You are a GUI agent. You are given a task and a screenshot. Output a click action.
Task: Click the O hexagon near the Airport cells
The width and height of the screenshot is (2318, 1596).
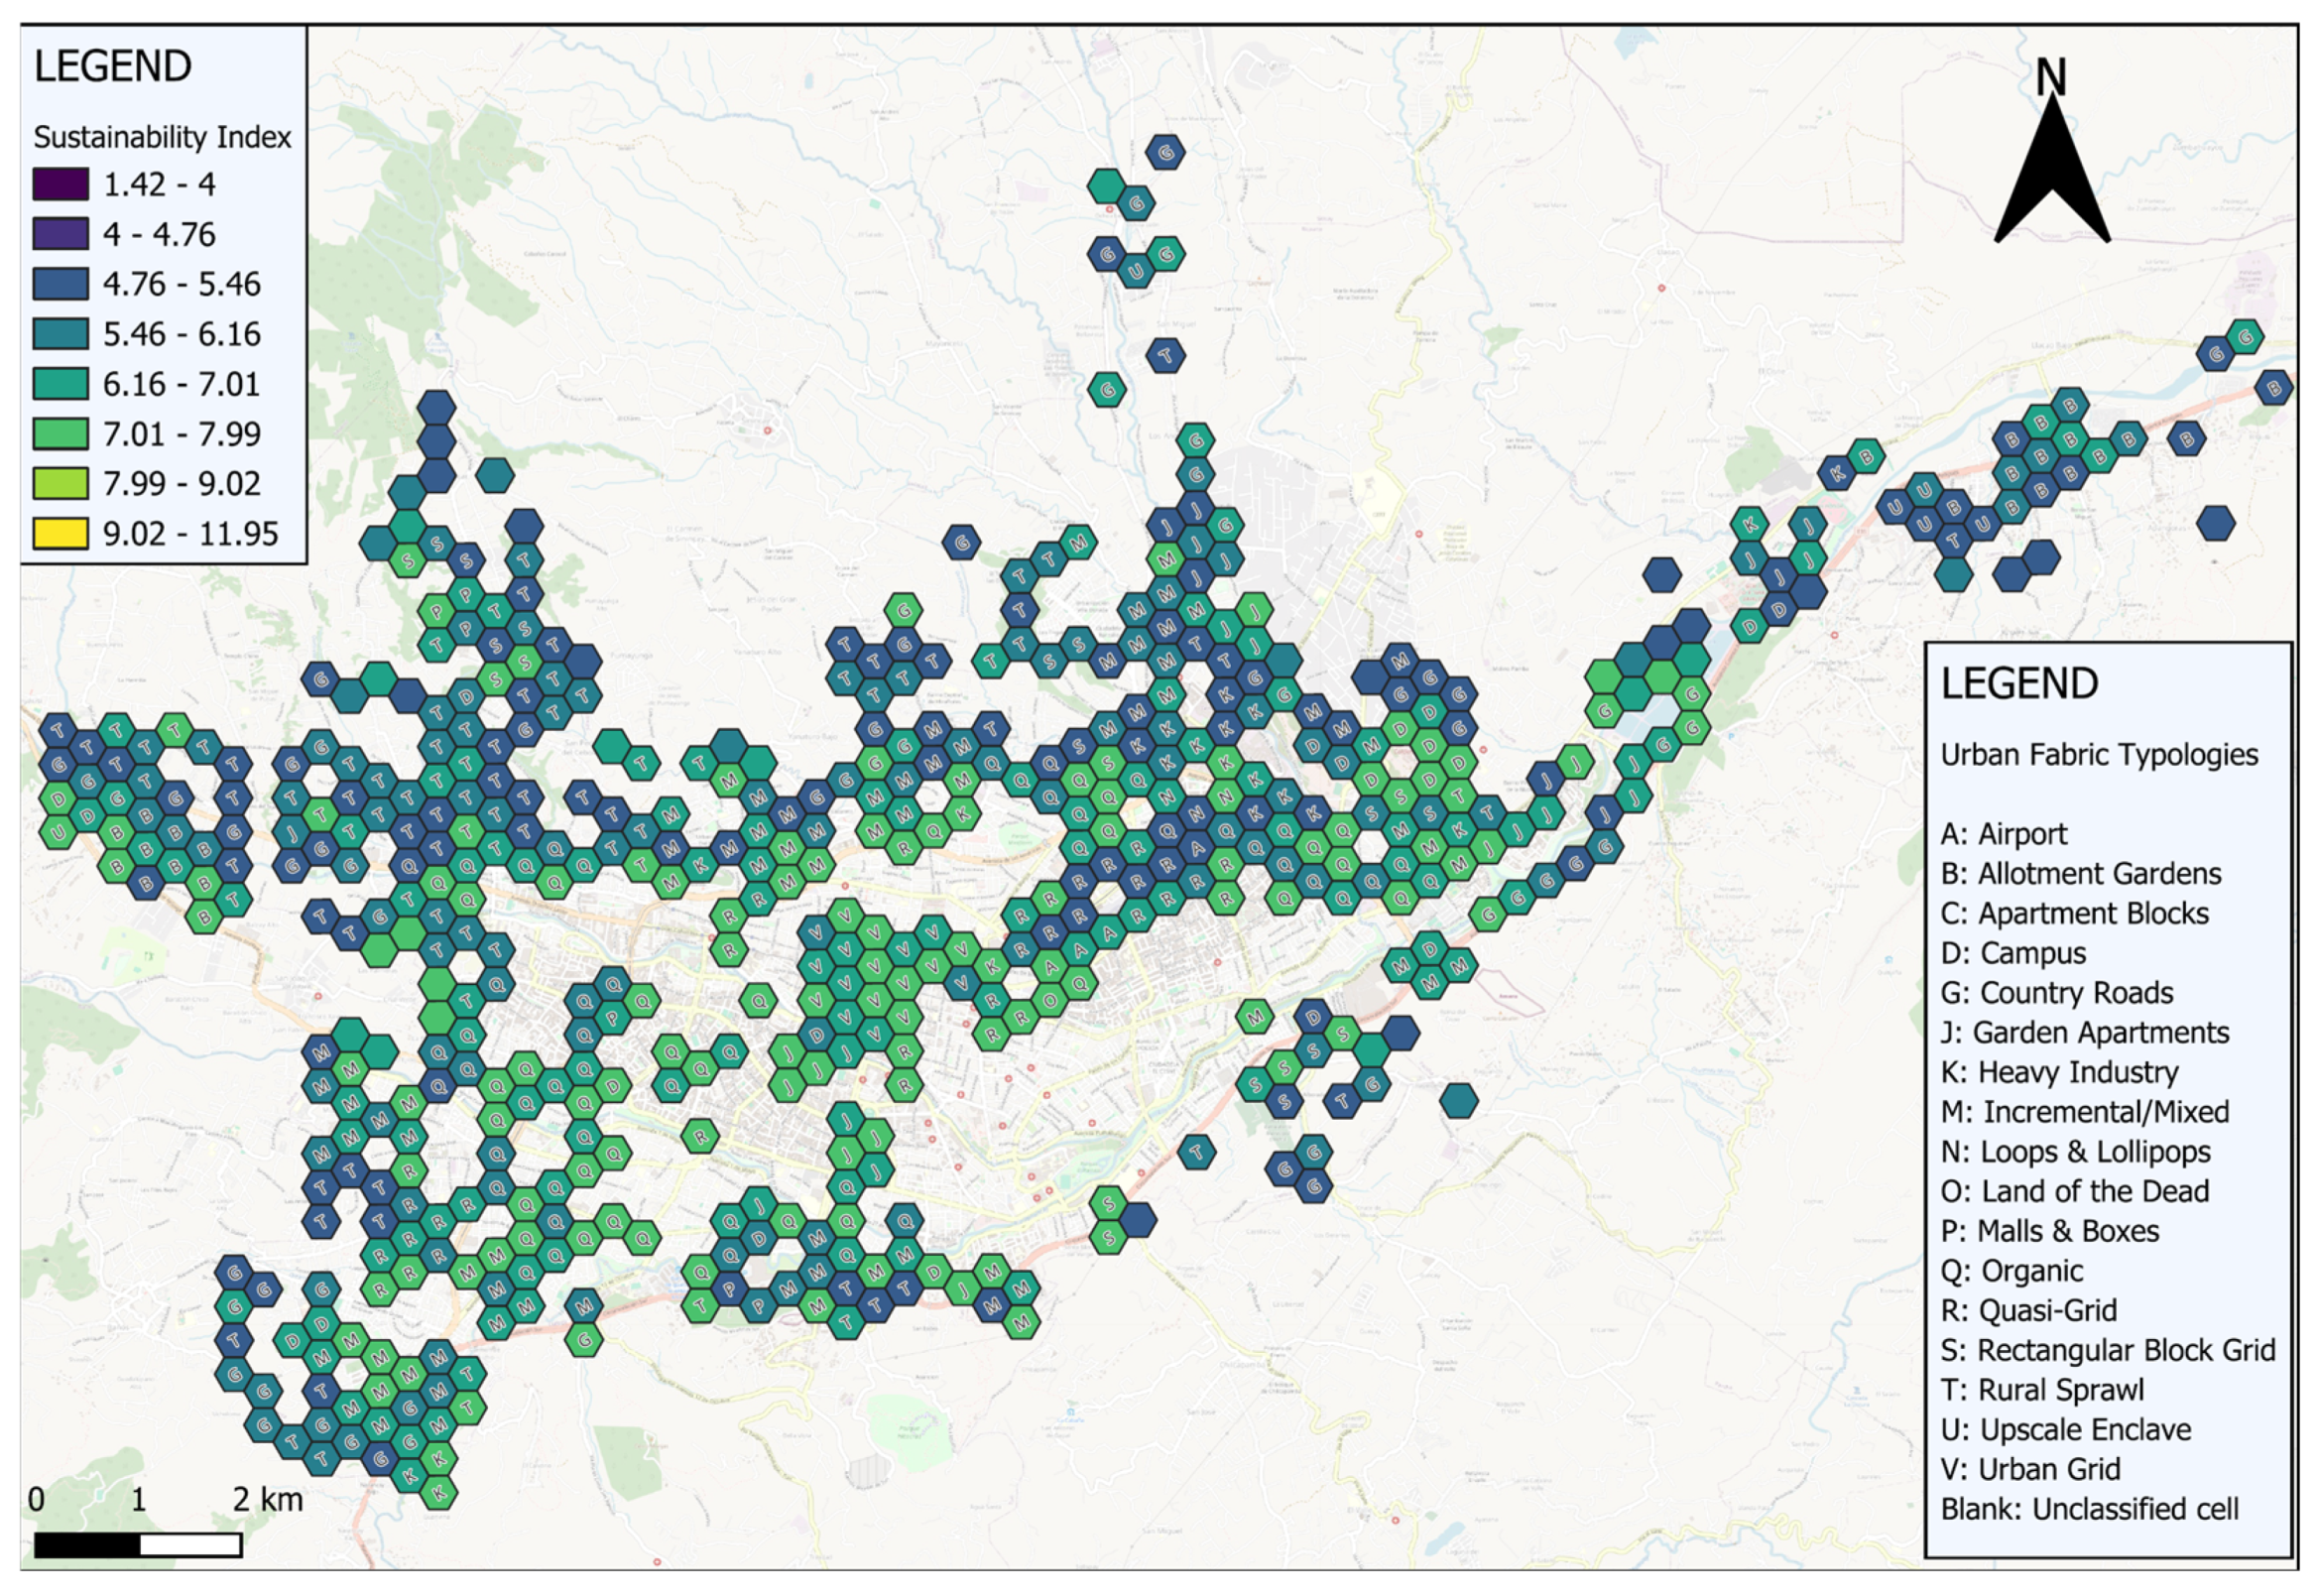point(1050,999)
